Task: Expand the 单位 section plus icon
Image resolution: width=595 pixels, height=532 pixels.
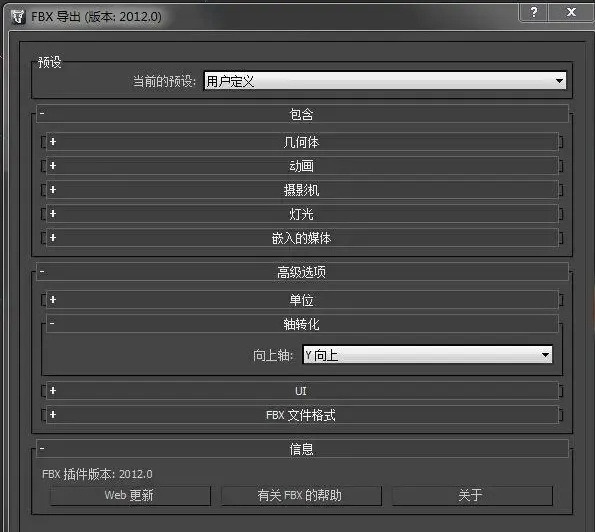Action: (53, 300)
